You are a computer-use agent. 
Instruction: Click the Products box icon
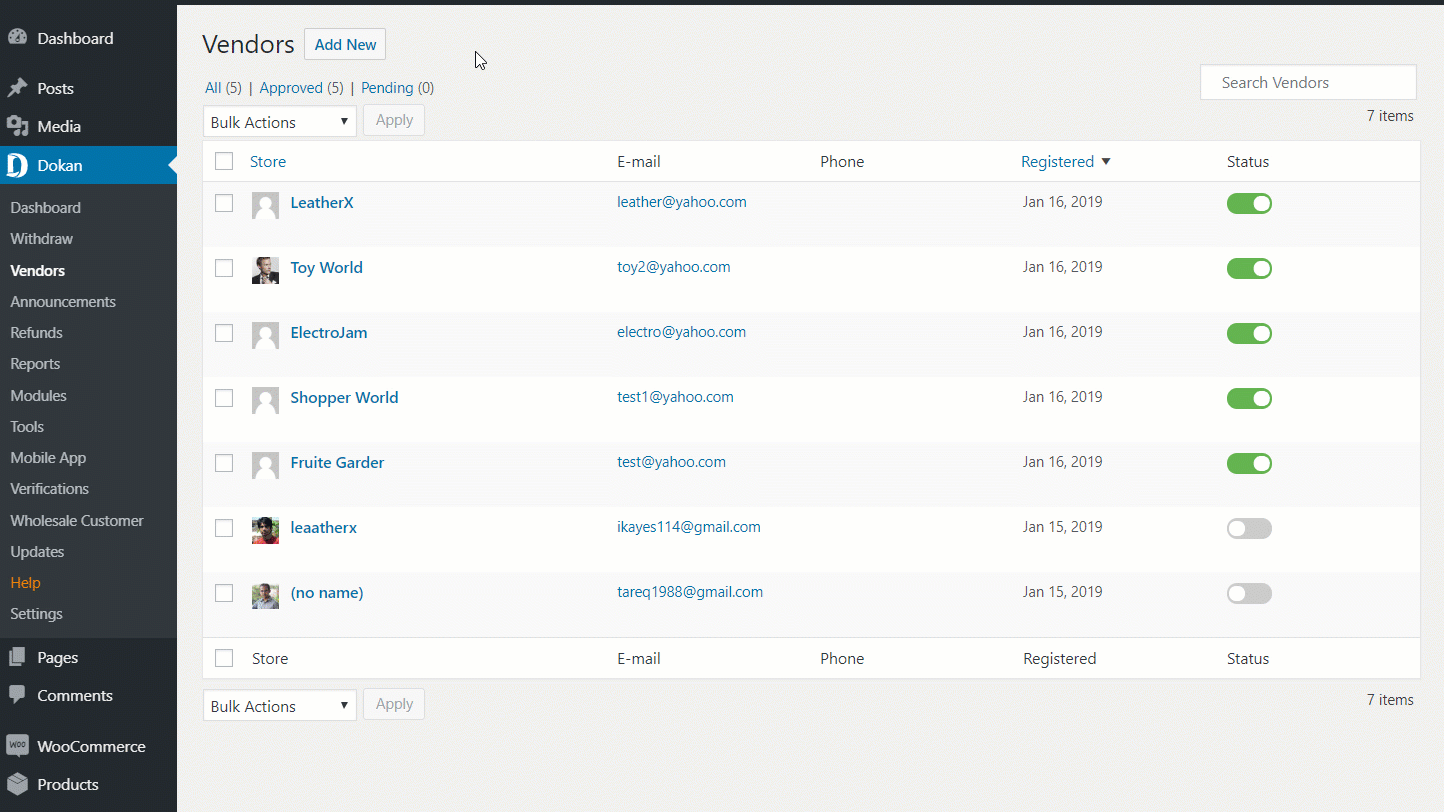pyautogui.click(x=17, y=784)
